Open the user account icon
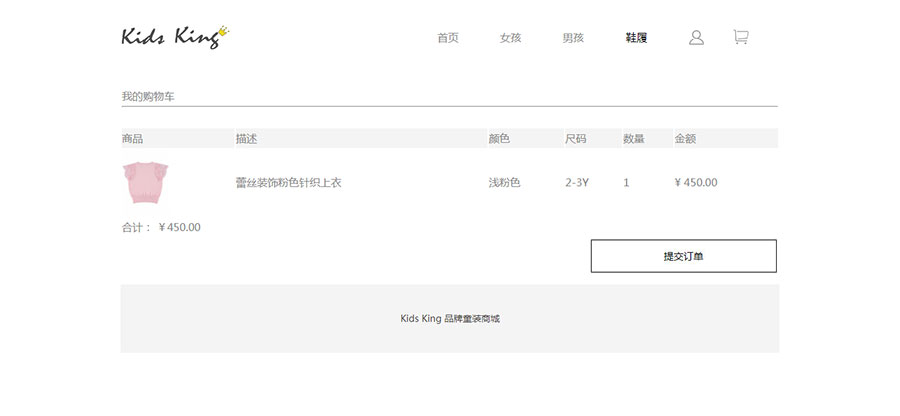900x416 pixels. pos(697,38)
